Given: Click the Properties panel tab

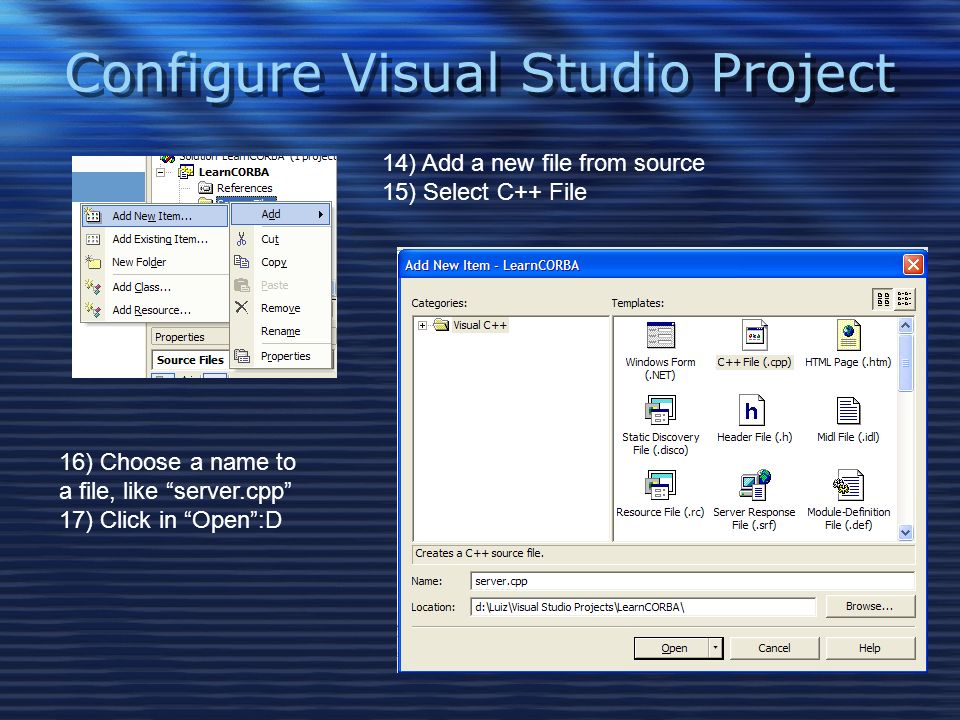Looking at the screenshot, I should (190, 337).
